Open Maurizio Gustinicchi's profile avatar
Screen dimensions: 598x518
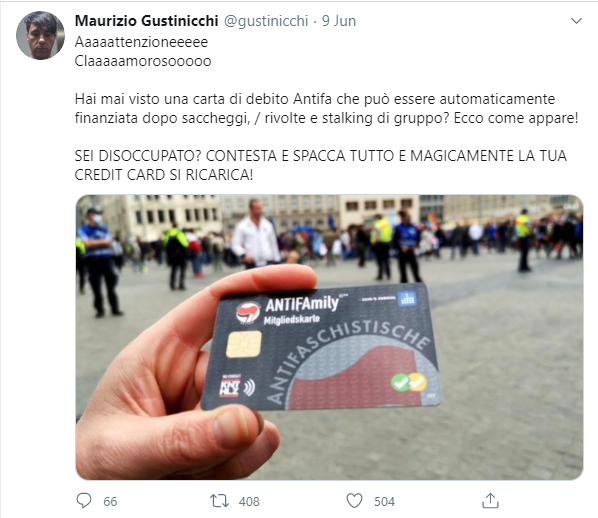[x=40, y=35]
